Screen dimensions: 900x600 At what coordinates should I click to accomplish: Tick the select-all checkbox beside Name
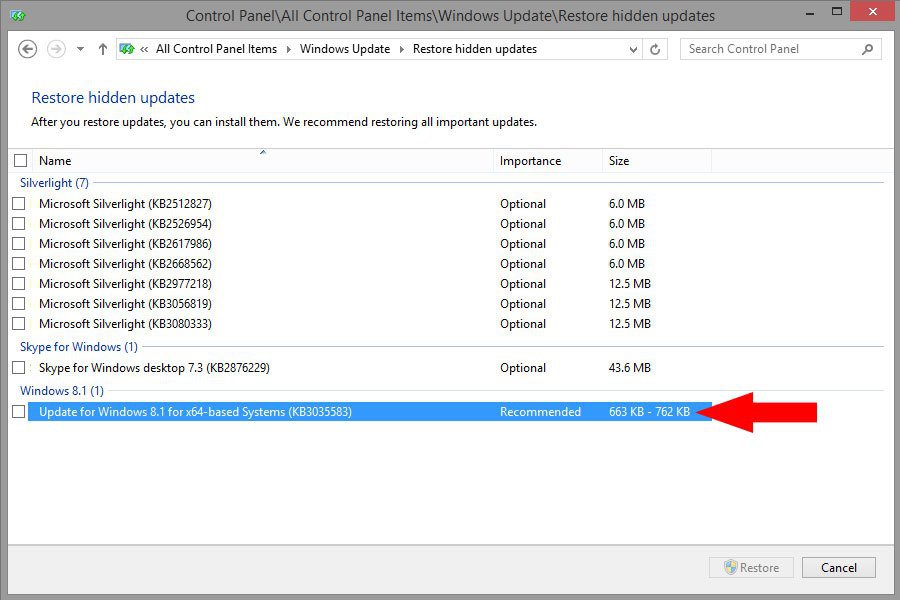coord(21,161)
